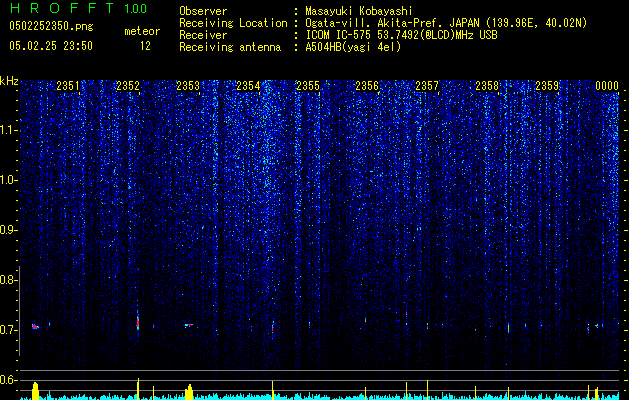Click the meteor echo at 2353
The image size is (629, 400).
point(189,325)
